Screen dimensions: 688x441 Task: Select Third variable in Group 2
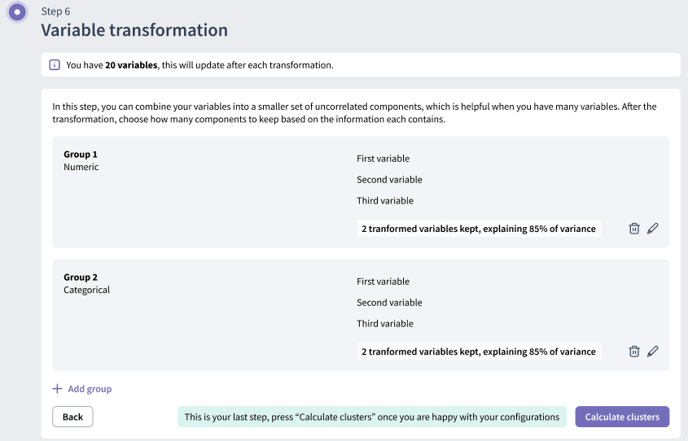pyautogui.click(x=385, y=324)
